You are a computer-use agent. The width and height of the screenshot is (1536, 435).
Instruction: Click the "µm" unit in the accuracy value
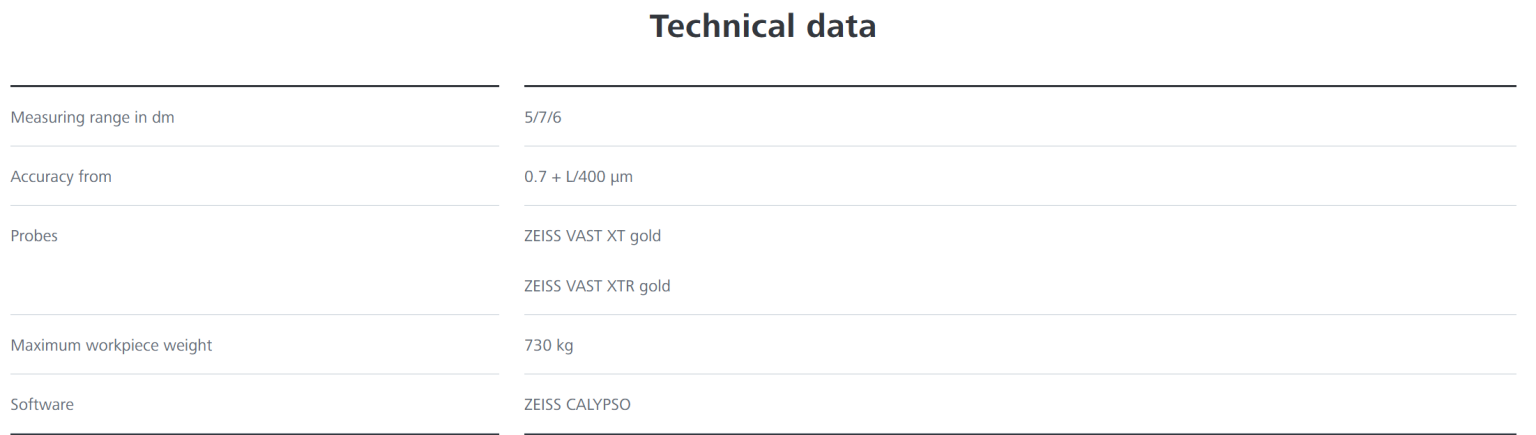click(622, 177)
